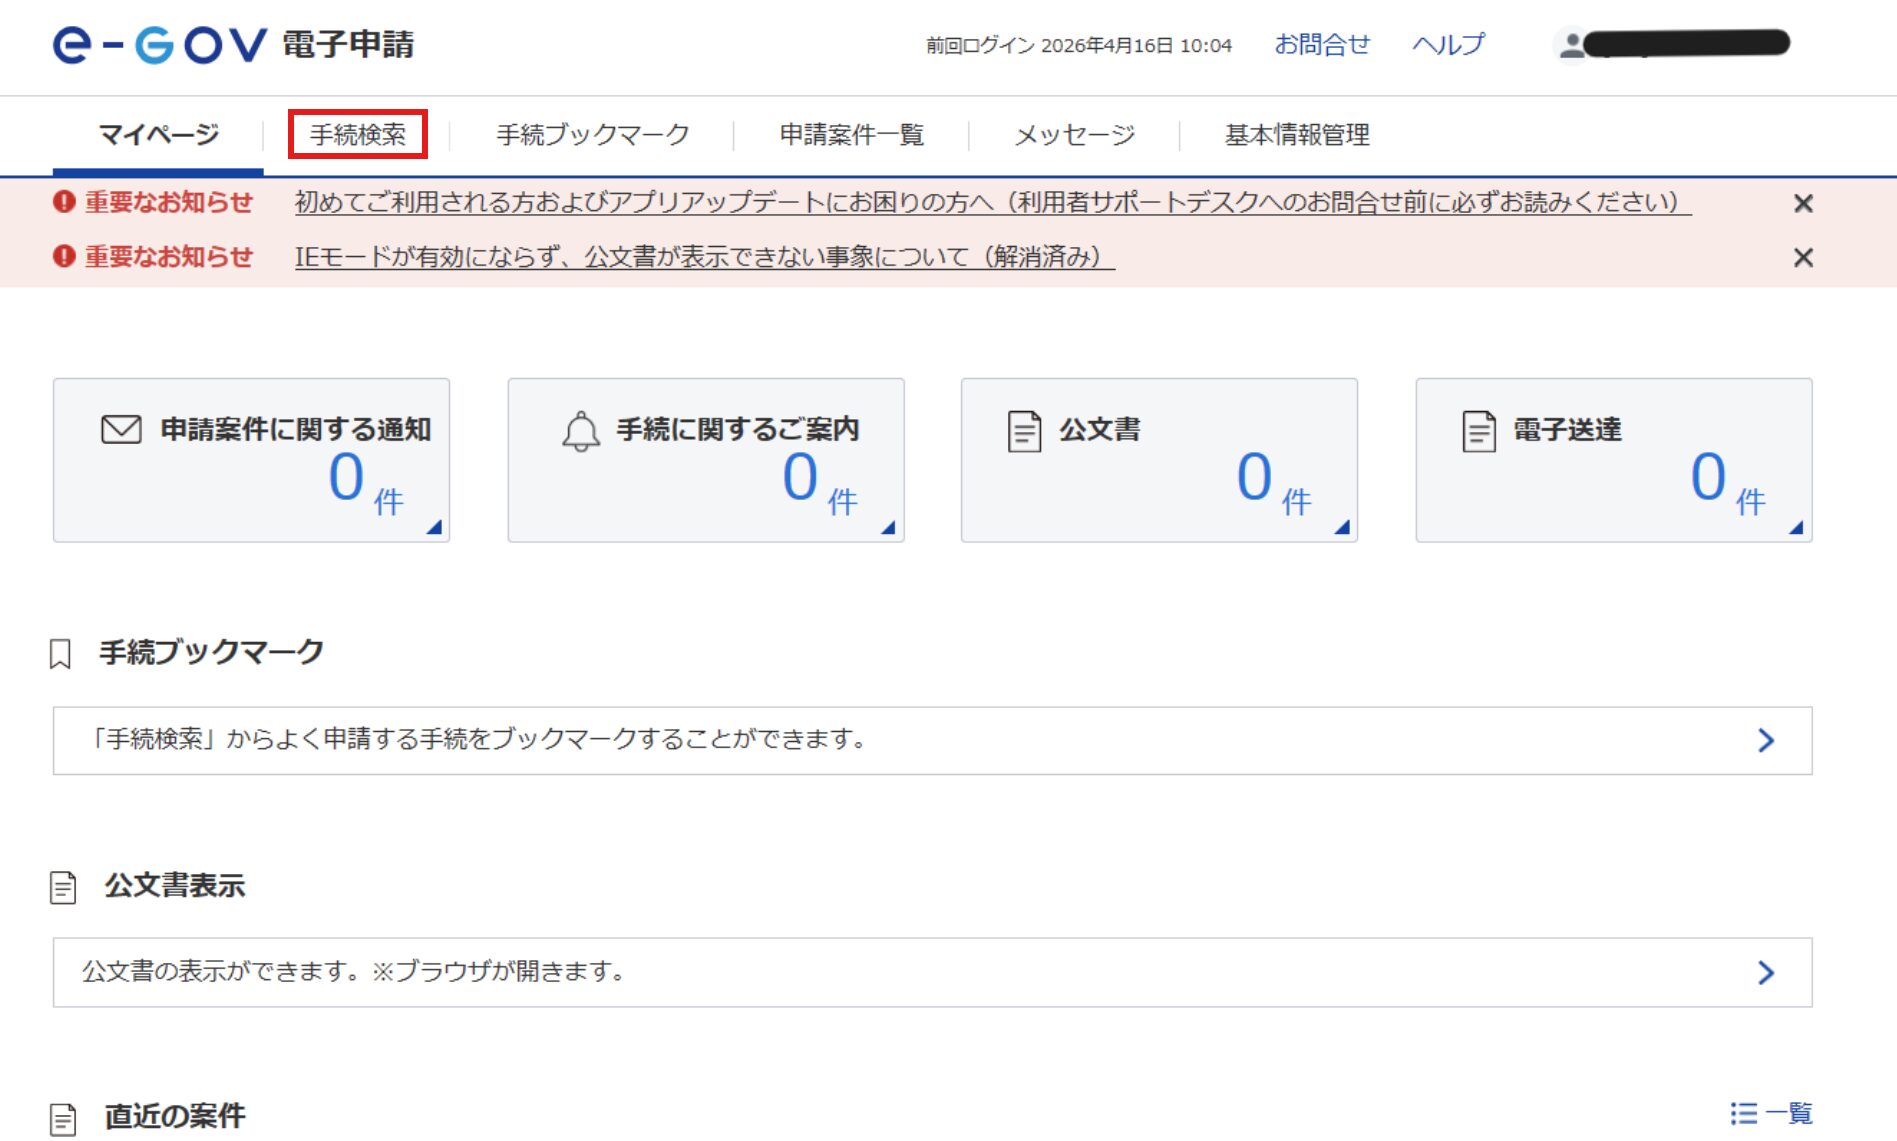Go to the メッセージ tab

[1074, 134]
